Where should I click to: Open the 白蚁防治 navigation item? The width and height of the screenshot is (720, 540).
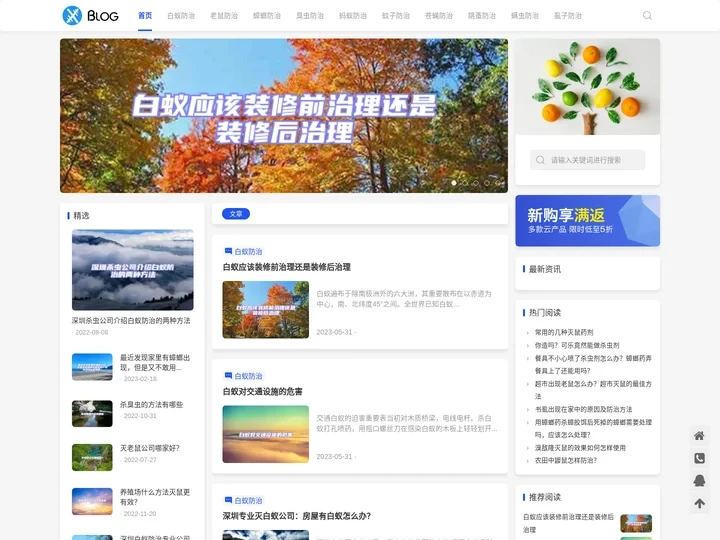181,16
